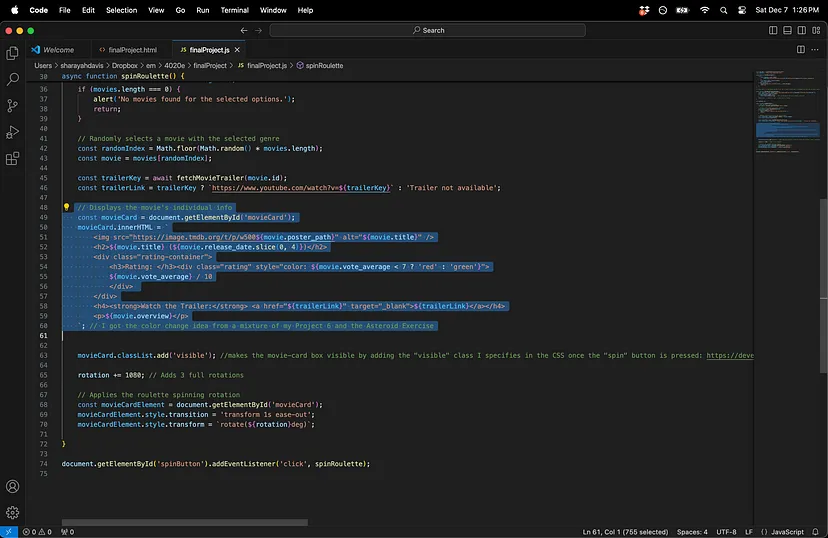Switch to the finalProject.html tab
This screenshot has width=828, height=538.
[132, 49]
